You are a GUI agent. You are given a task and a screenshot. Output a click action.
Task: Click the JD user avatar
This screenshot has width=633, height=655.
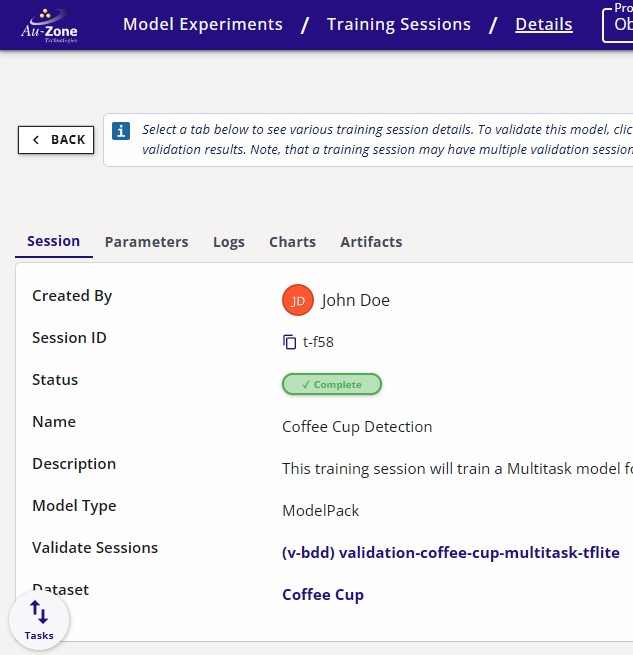297,300
